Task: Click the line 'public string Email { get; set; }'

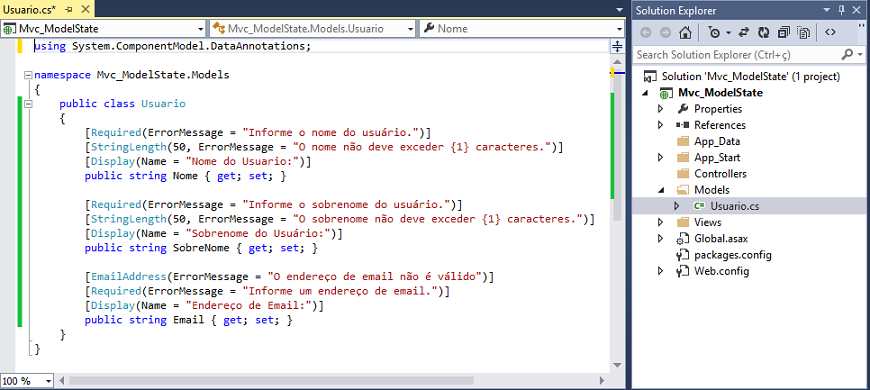Action: point(188,320)
